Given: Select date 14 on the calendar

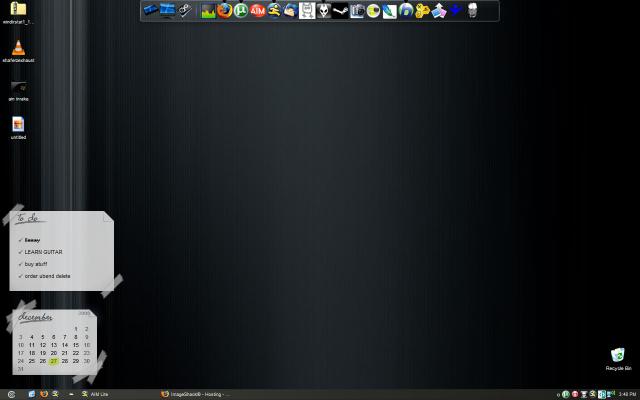Looking at the screenshot, I should (x=64, y=345).
